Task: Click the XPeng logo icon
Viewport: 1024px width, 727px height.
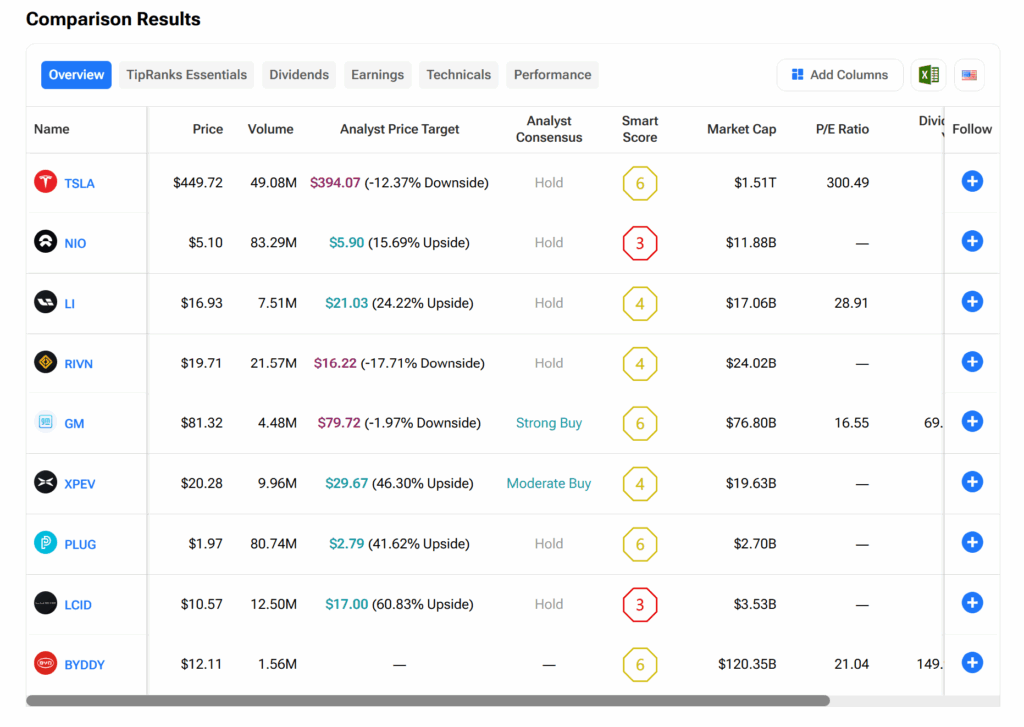Action: pos(46,483)
